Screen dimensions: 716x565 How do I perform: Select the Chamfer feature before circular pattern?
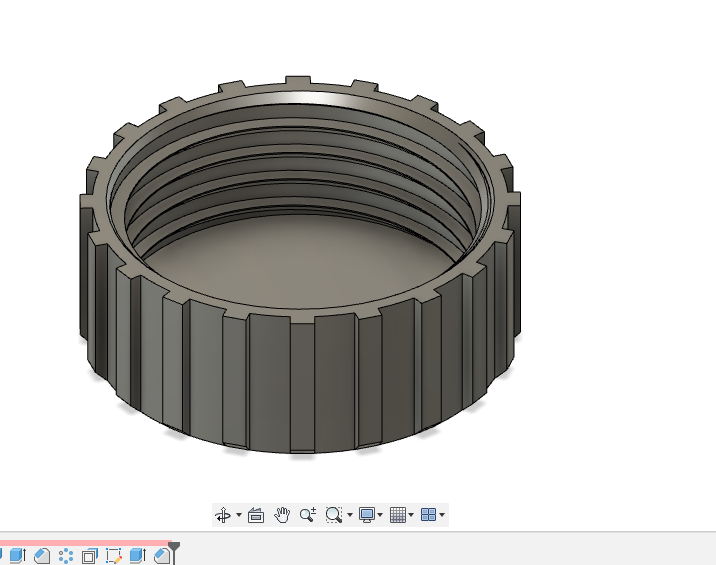[x=41, y=555]
